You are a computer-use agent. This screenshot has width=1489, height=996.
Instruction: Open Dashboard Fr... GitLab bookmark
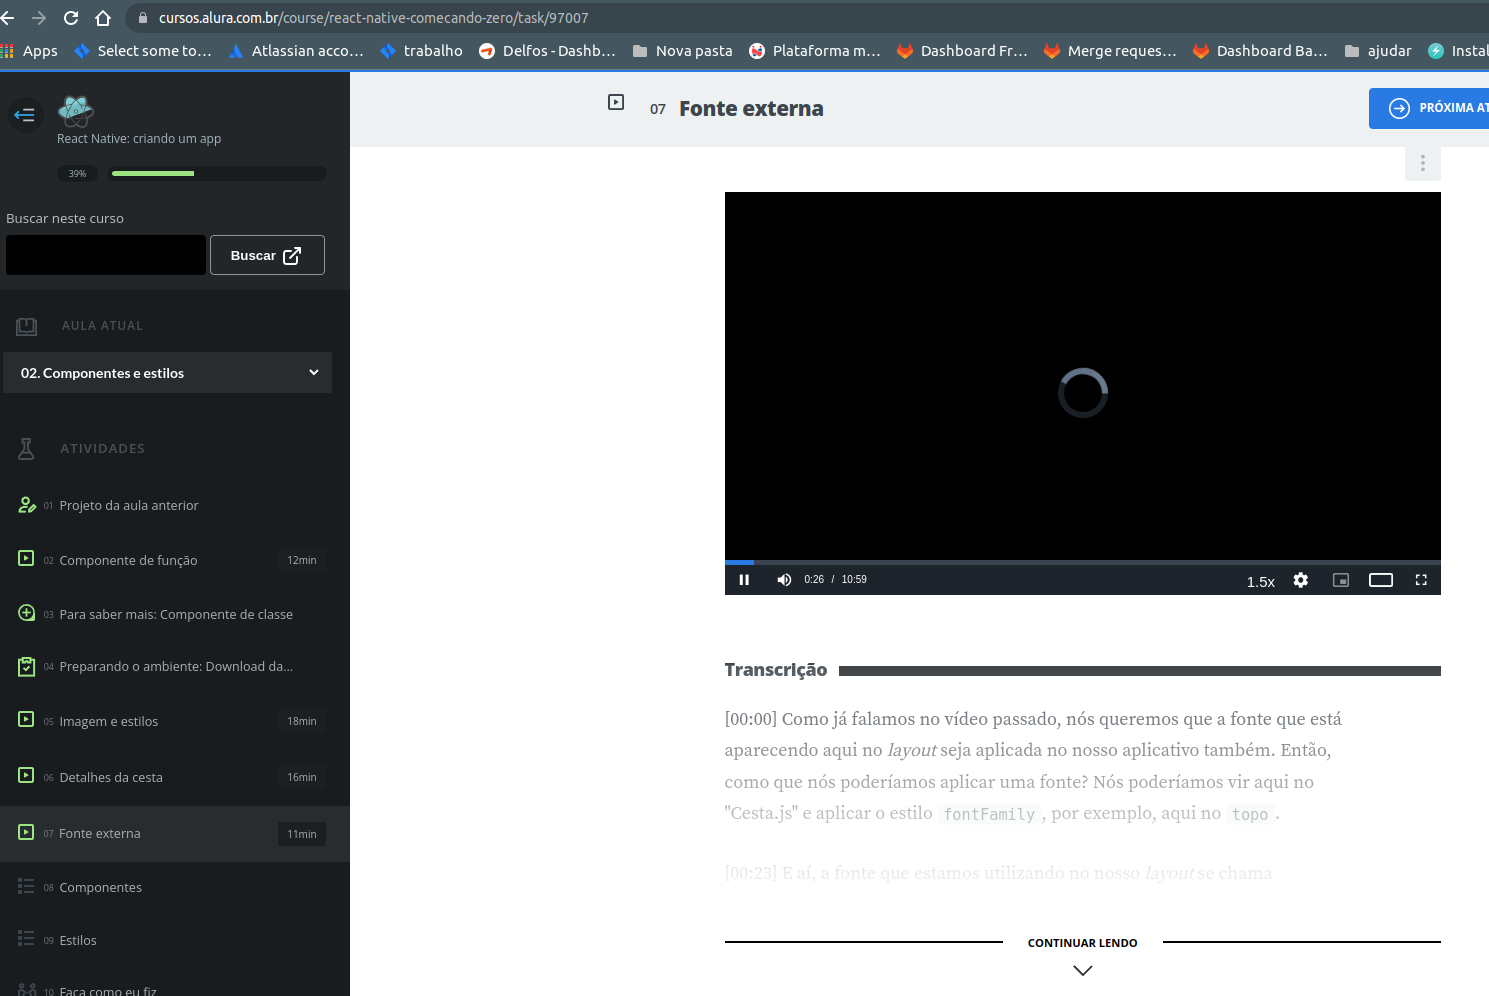(x=962, y=51)
